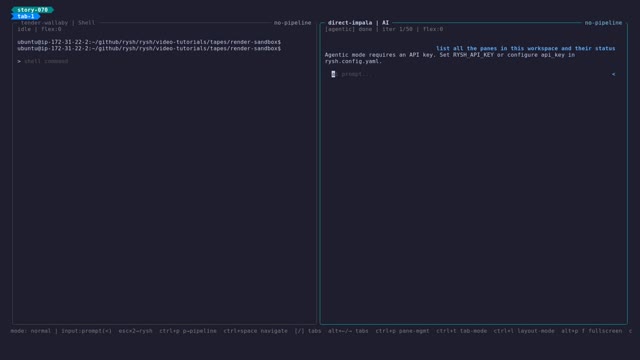Switch to tab-1
This screenshot has height=360, width=640.
pyautogui.click(x=26, y=16)
